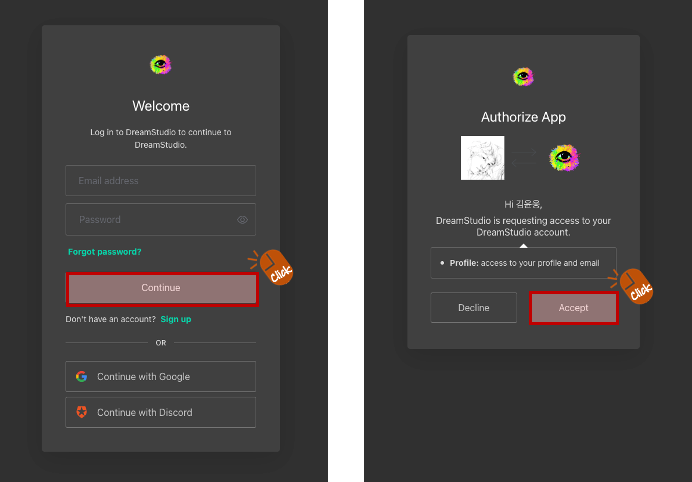The image size is (692, 482).
Task: Click the user profile sketch thumbnail
Action: click(482, 158)
